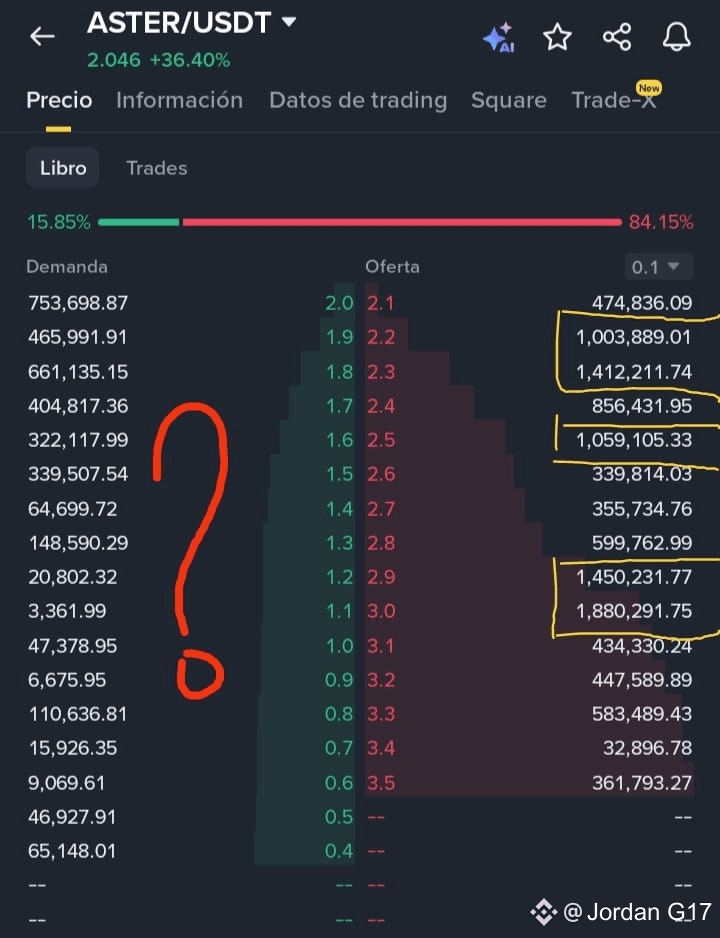The width and height of the screenshot is (720, 938).
Task: Switch to the Trades view
Action: coord(157,168)
